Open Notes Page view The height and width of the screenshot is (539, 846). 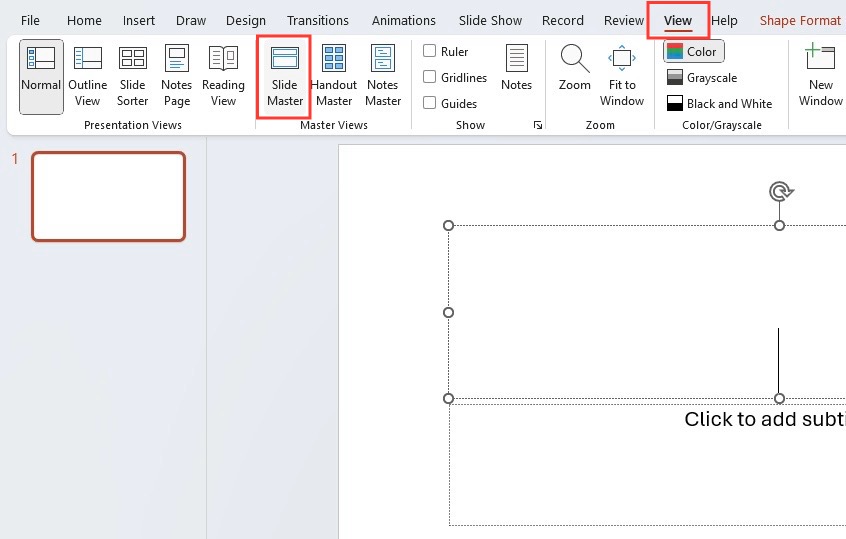[176, 77]
